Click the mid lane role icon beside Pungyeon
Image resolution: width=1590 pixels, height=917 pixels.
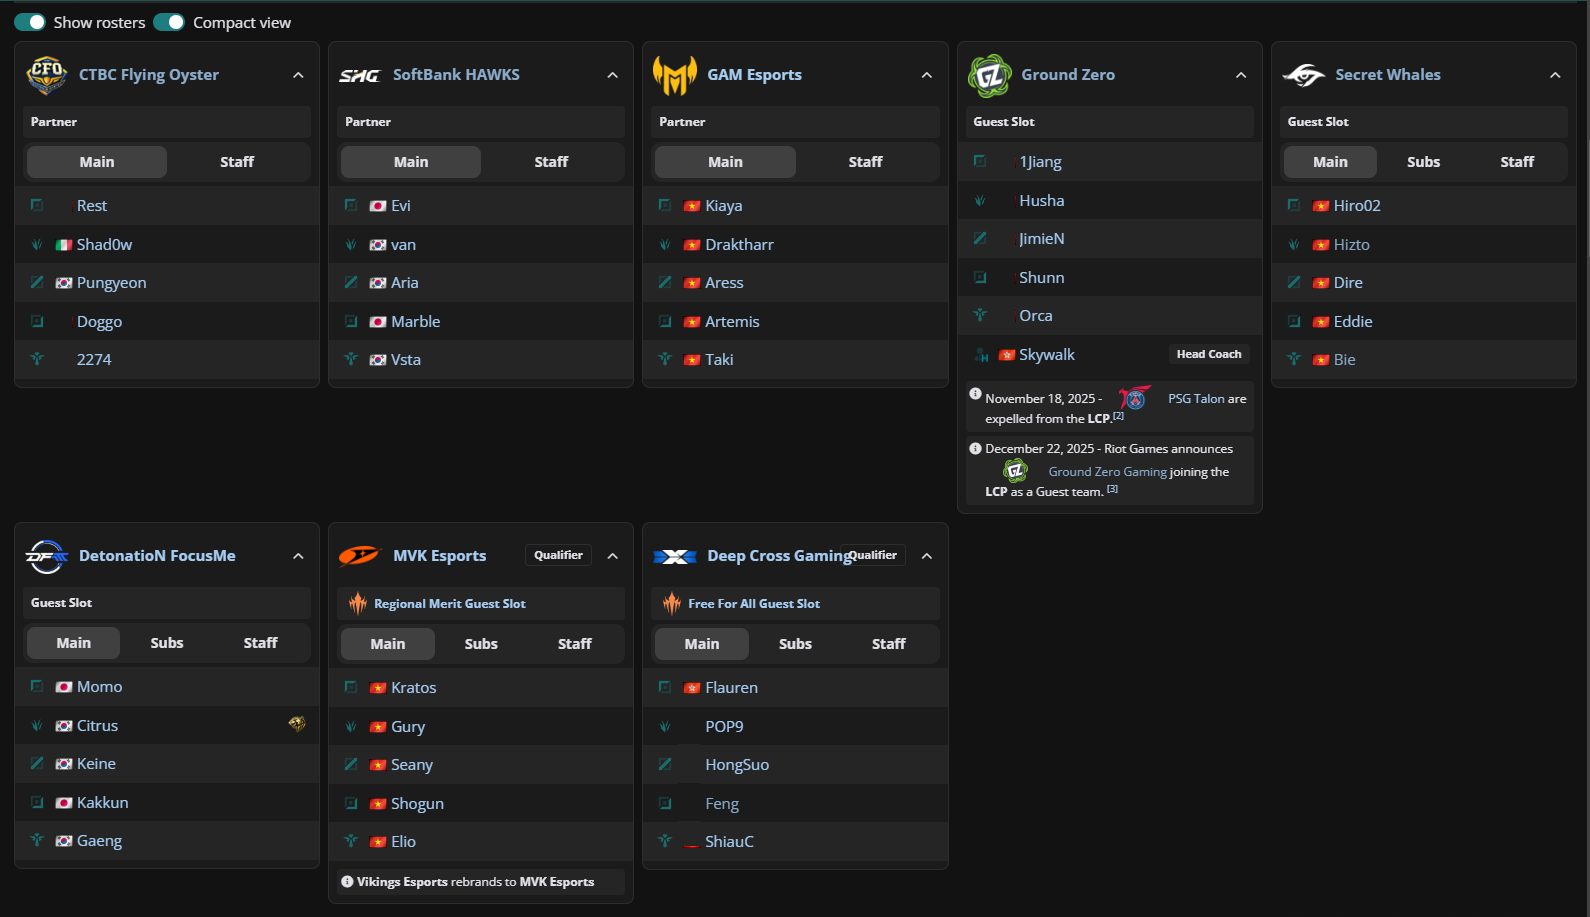click(x=37, y=282)
